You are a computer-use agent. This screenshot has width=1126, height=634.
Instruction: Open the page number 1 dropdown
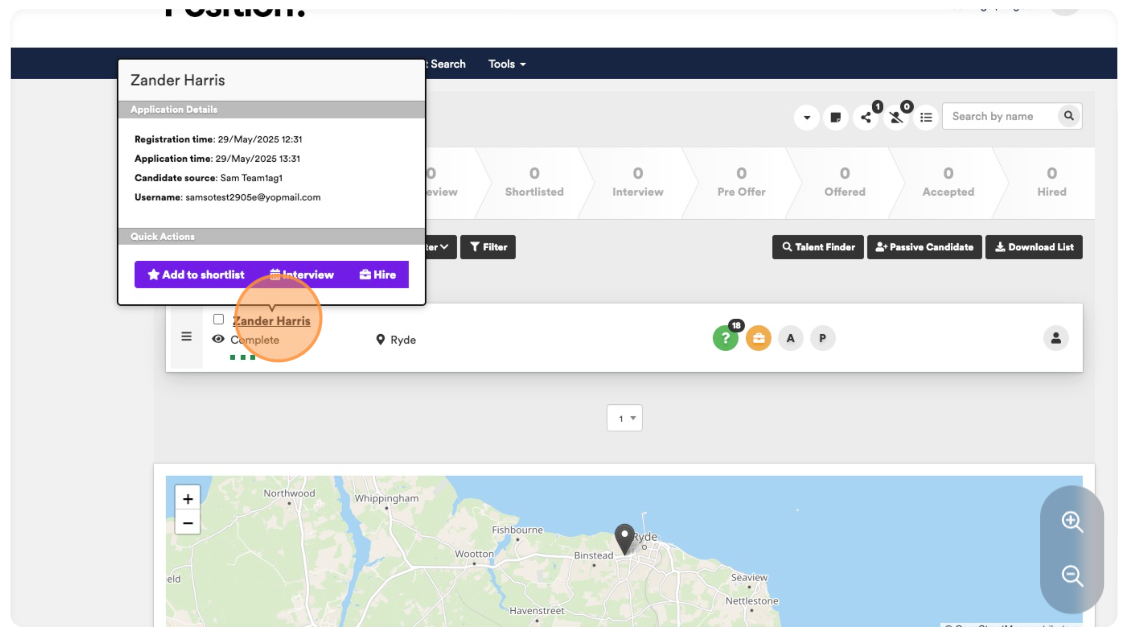625,418
